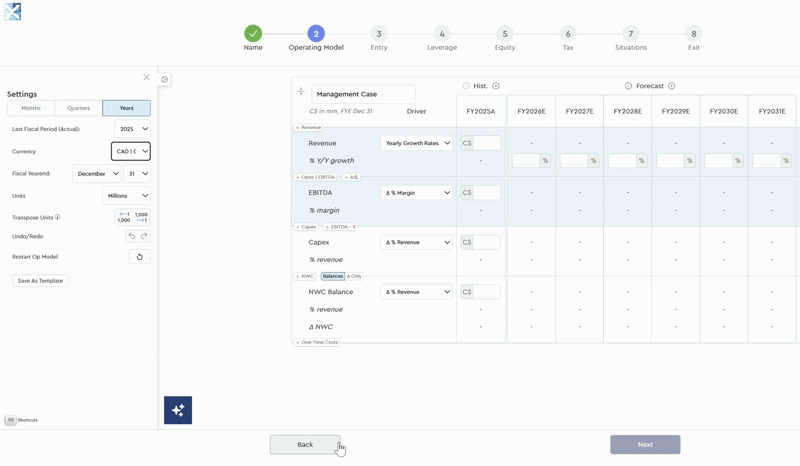Open the Currency dropdown
The height and width of the screenshot is (466, 800).
(131, 151)
